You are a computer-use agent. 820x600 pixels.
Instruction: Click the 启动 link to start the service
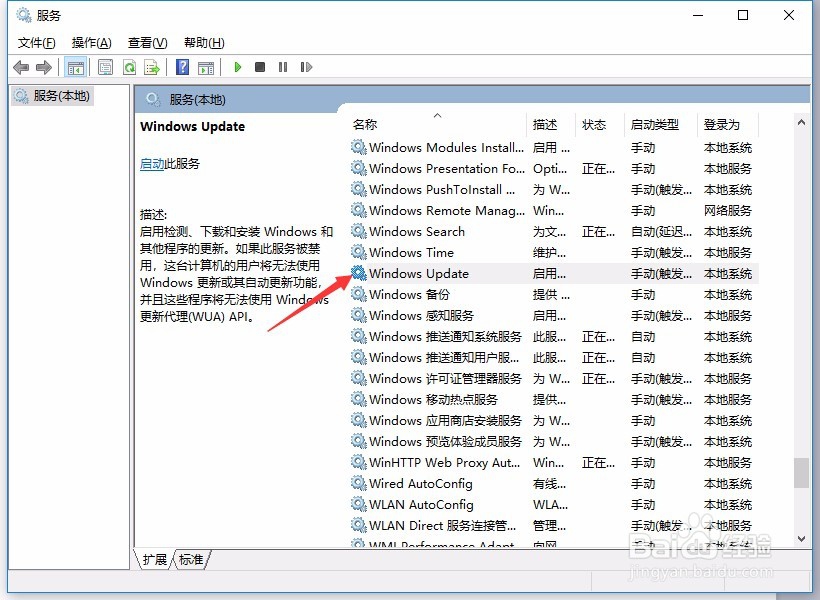tap(152, 164)
